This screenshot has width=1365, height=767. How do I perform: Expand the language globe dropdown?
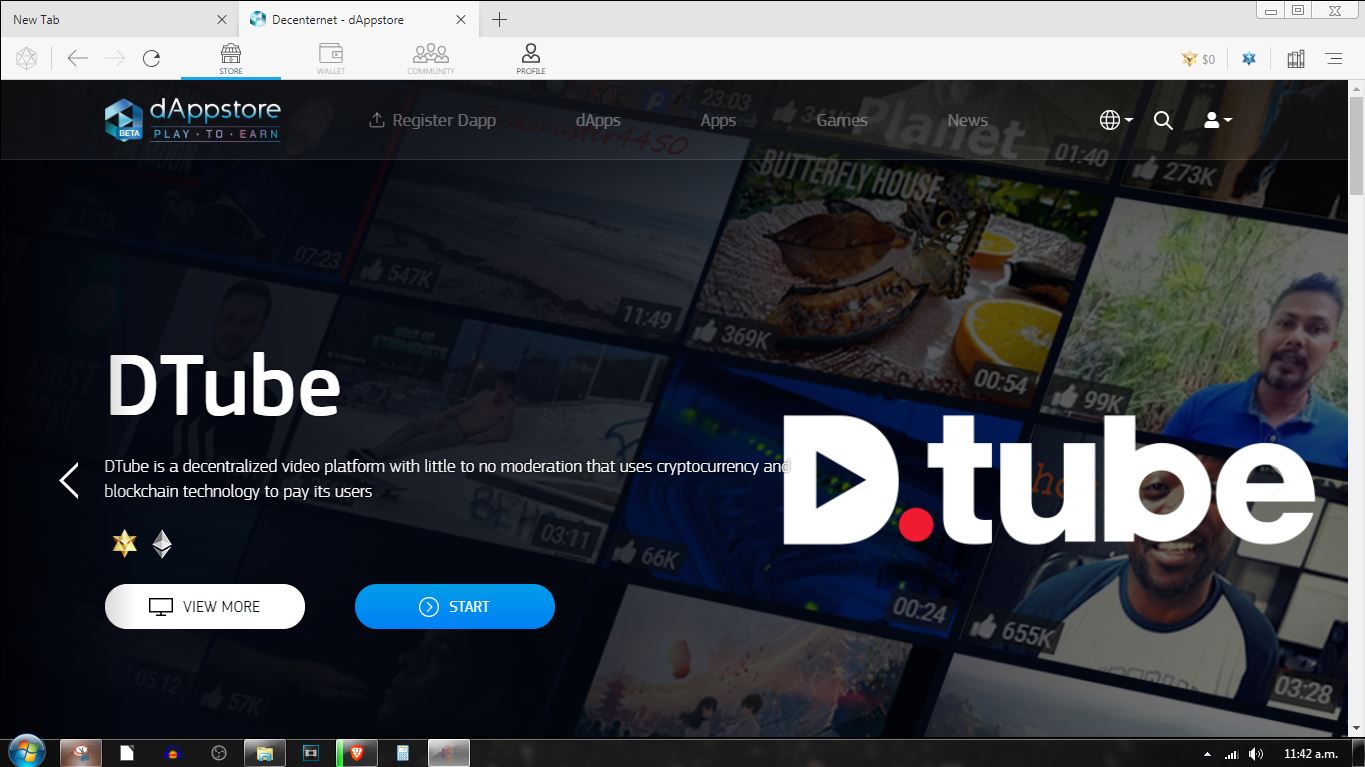tap(1116, 120)
